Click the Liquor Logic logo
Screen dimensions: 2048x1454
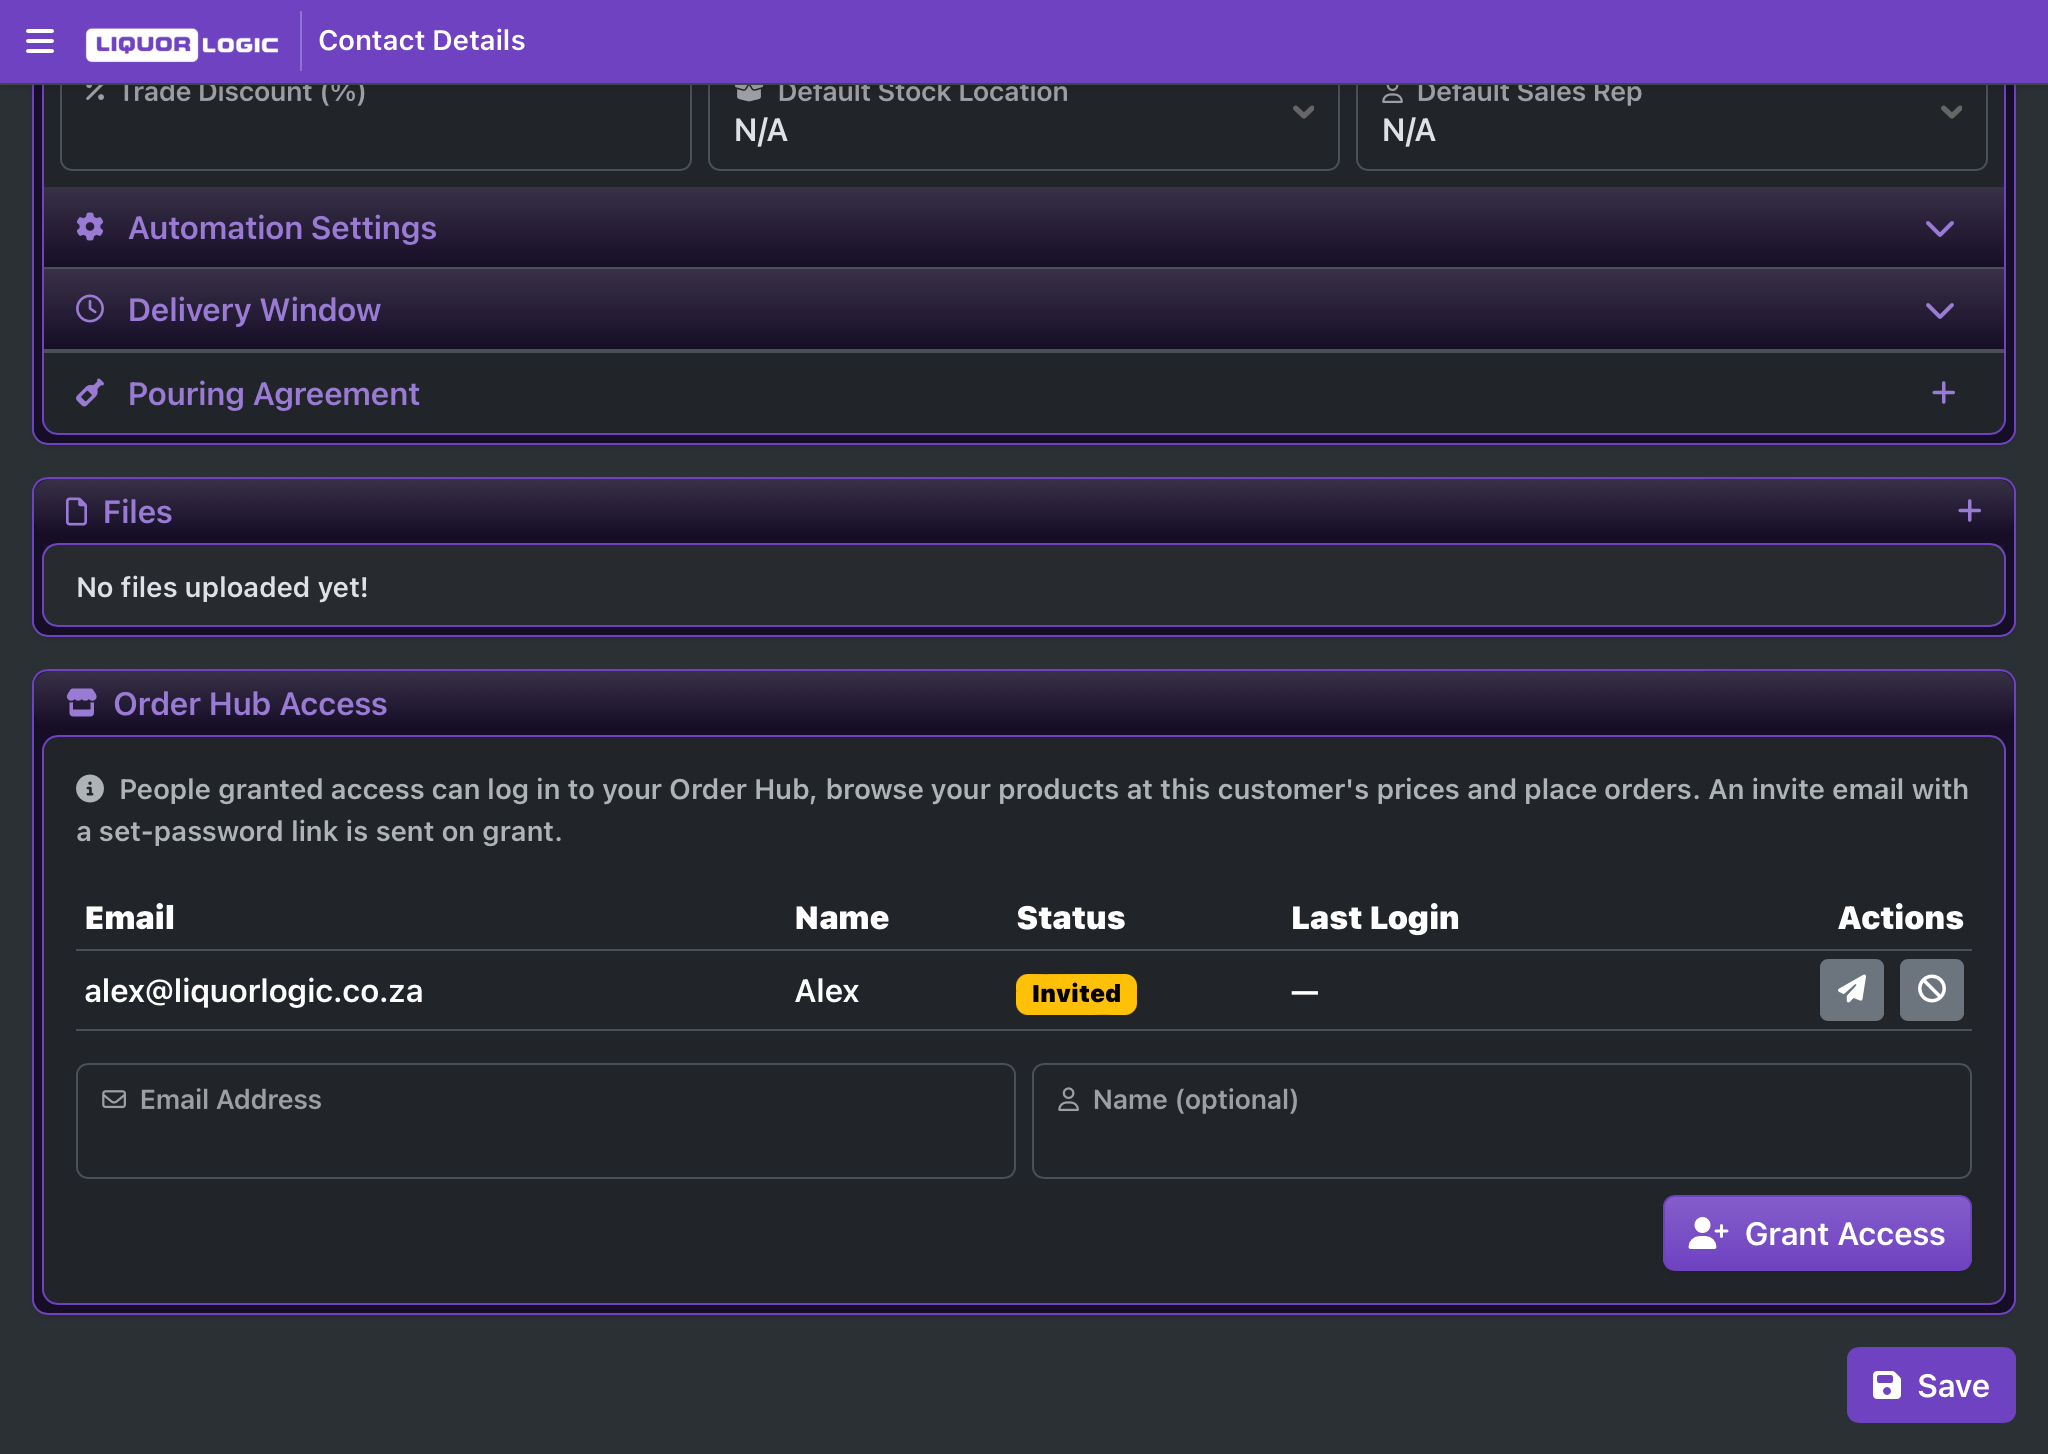point(182,43)
